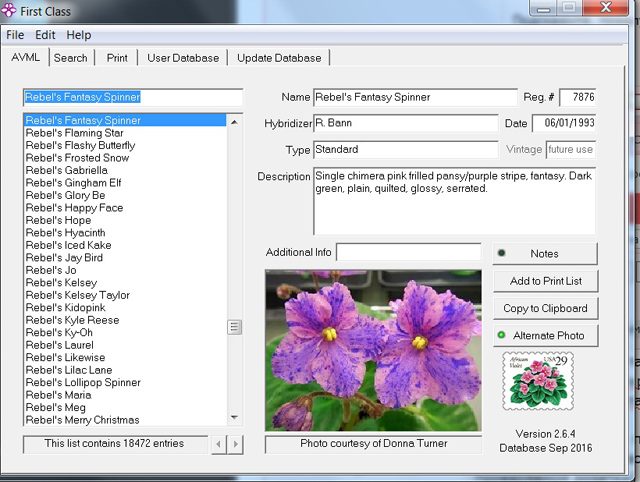The width and height of the screenshot is (640, 482).
Task: Click the Notes button
Action: 545,253
